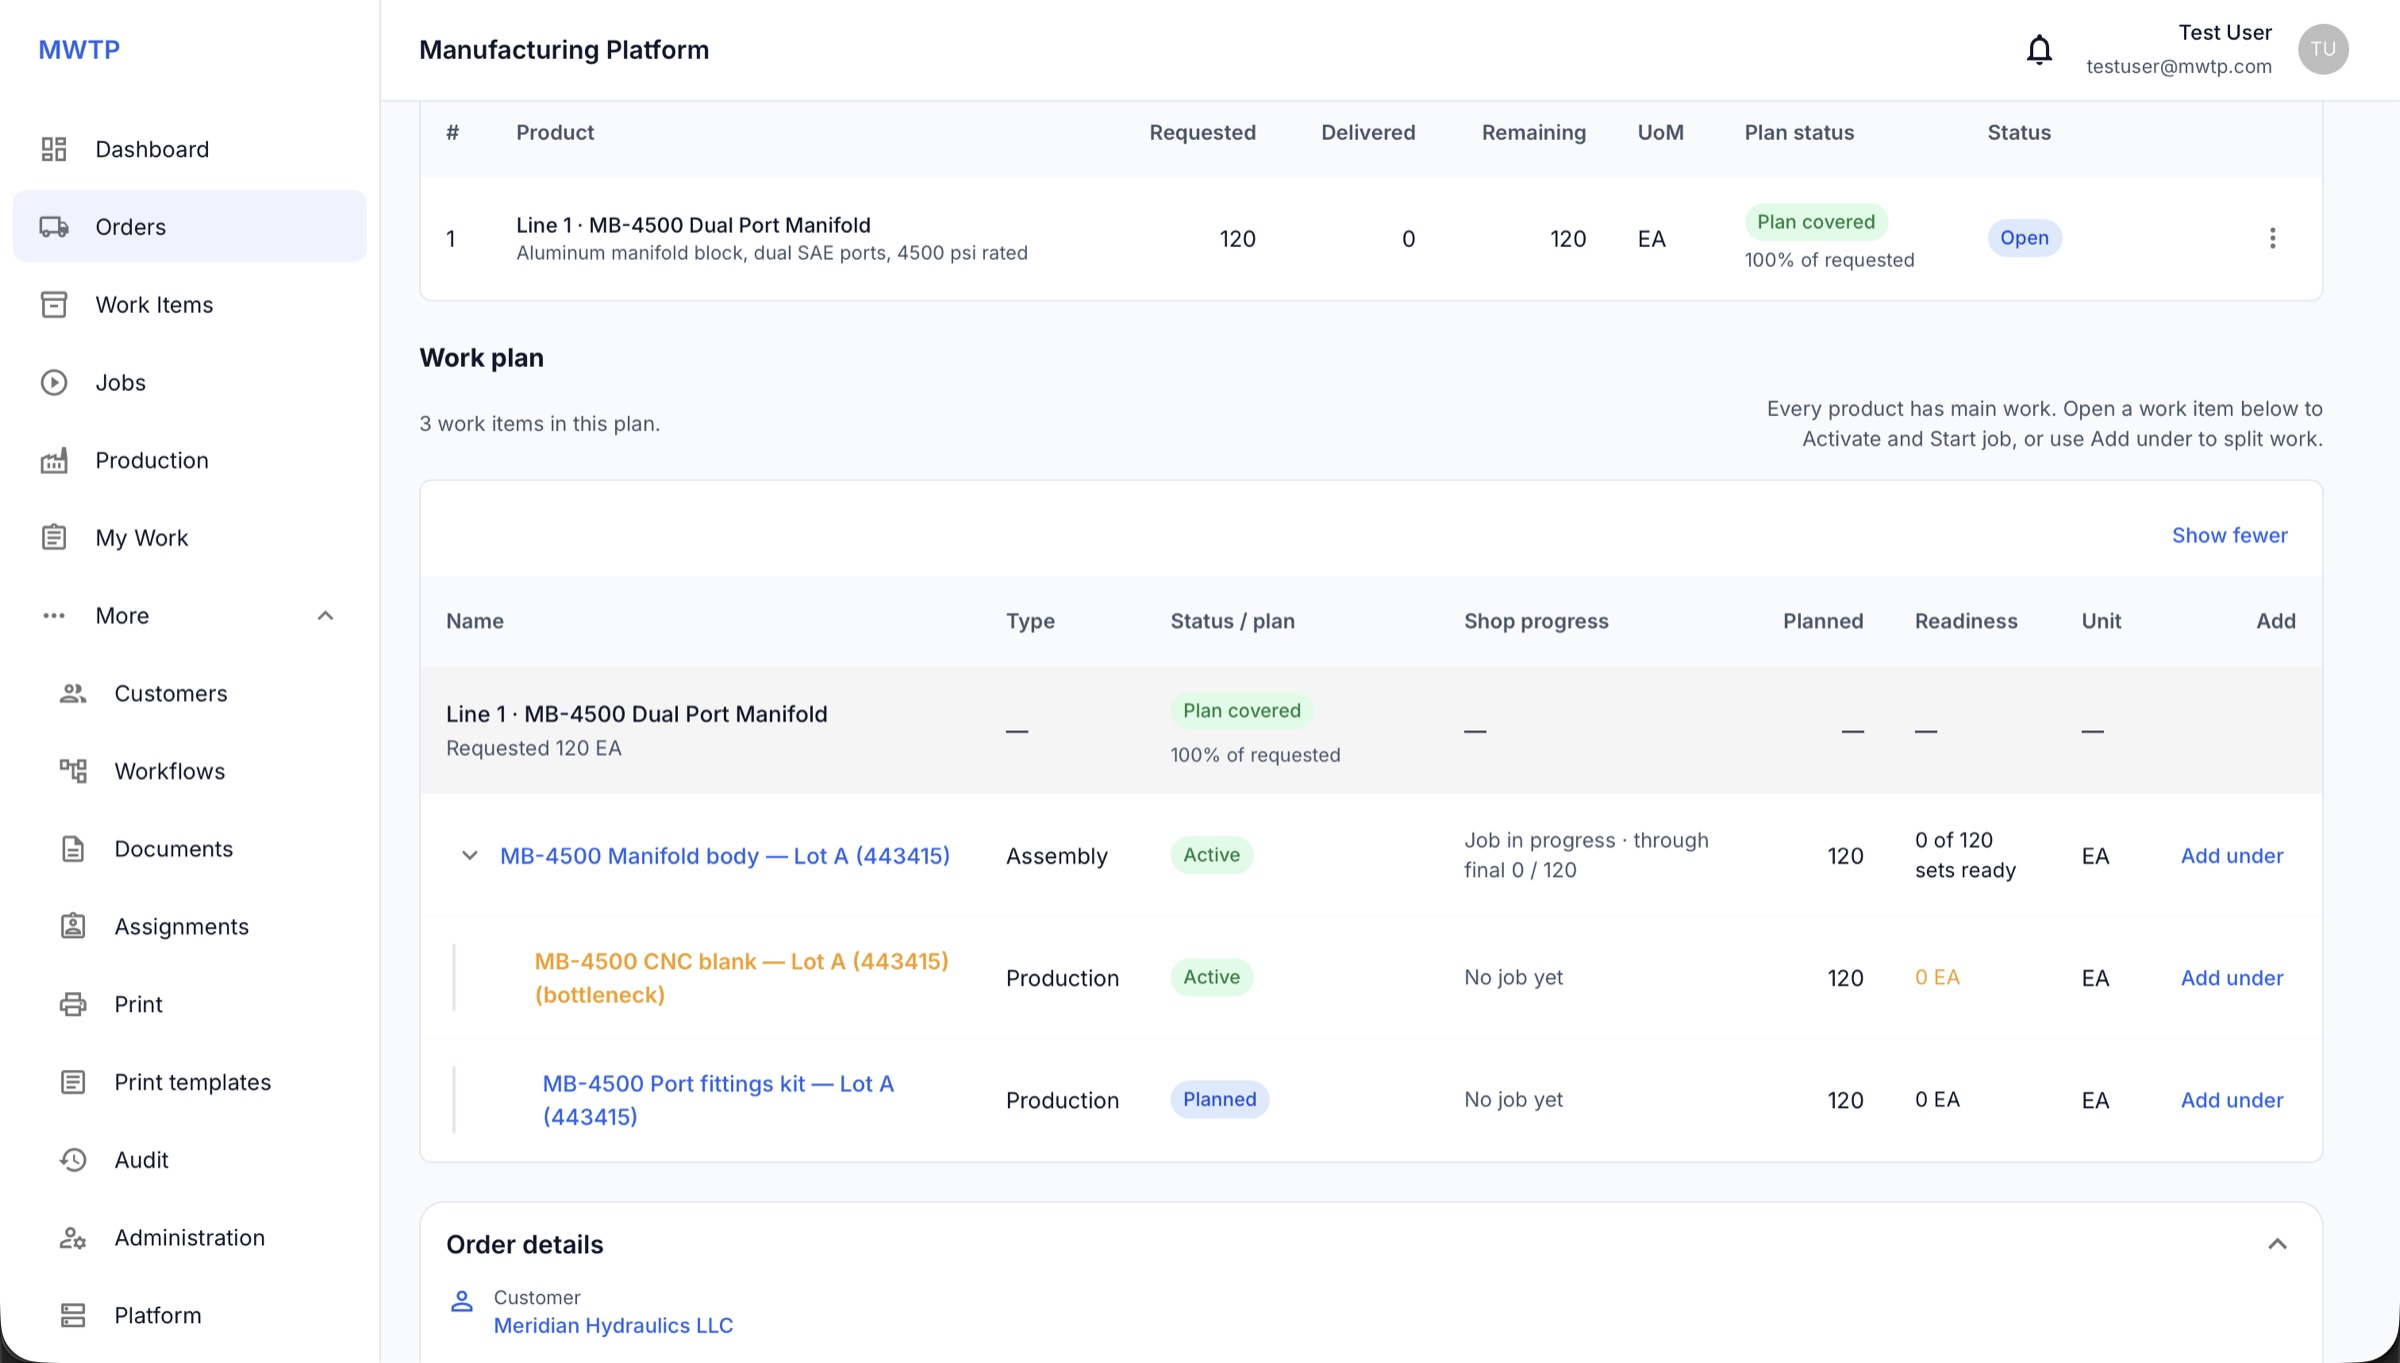The image size is (2400, 1363).
Task: Open the My Work menu label
Action: tap(142, 538)
